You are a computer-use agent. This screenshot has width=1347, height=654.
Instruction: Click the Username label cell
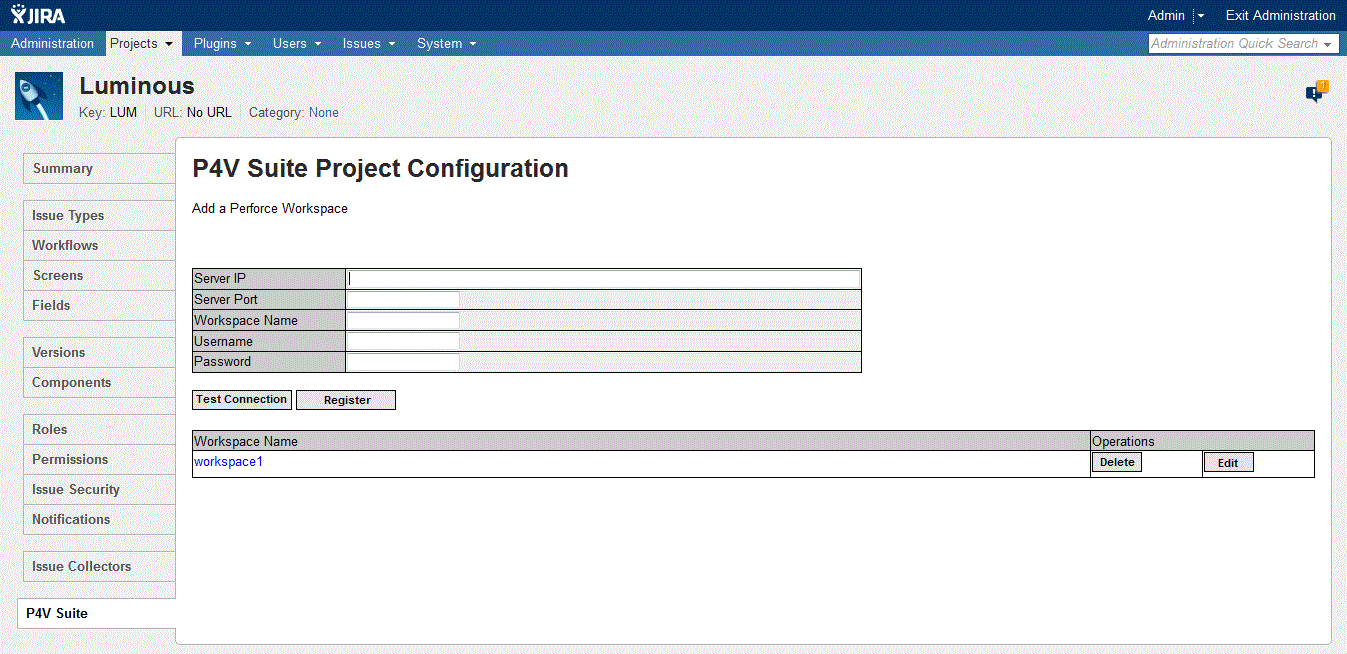click(x=269, y=341)
